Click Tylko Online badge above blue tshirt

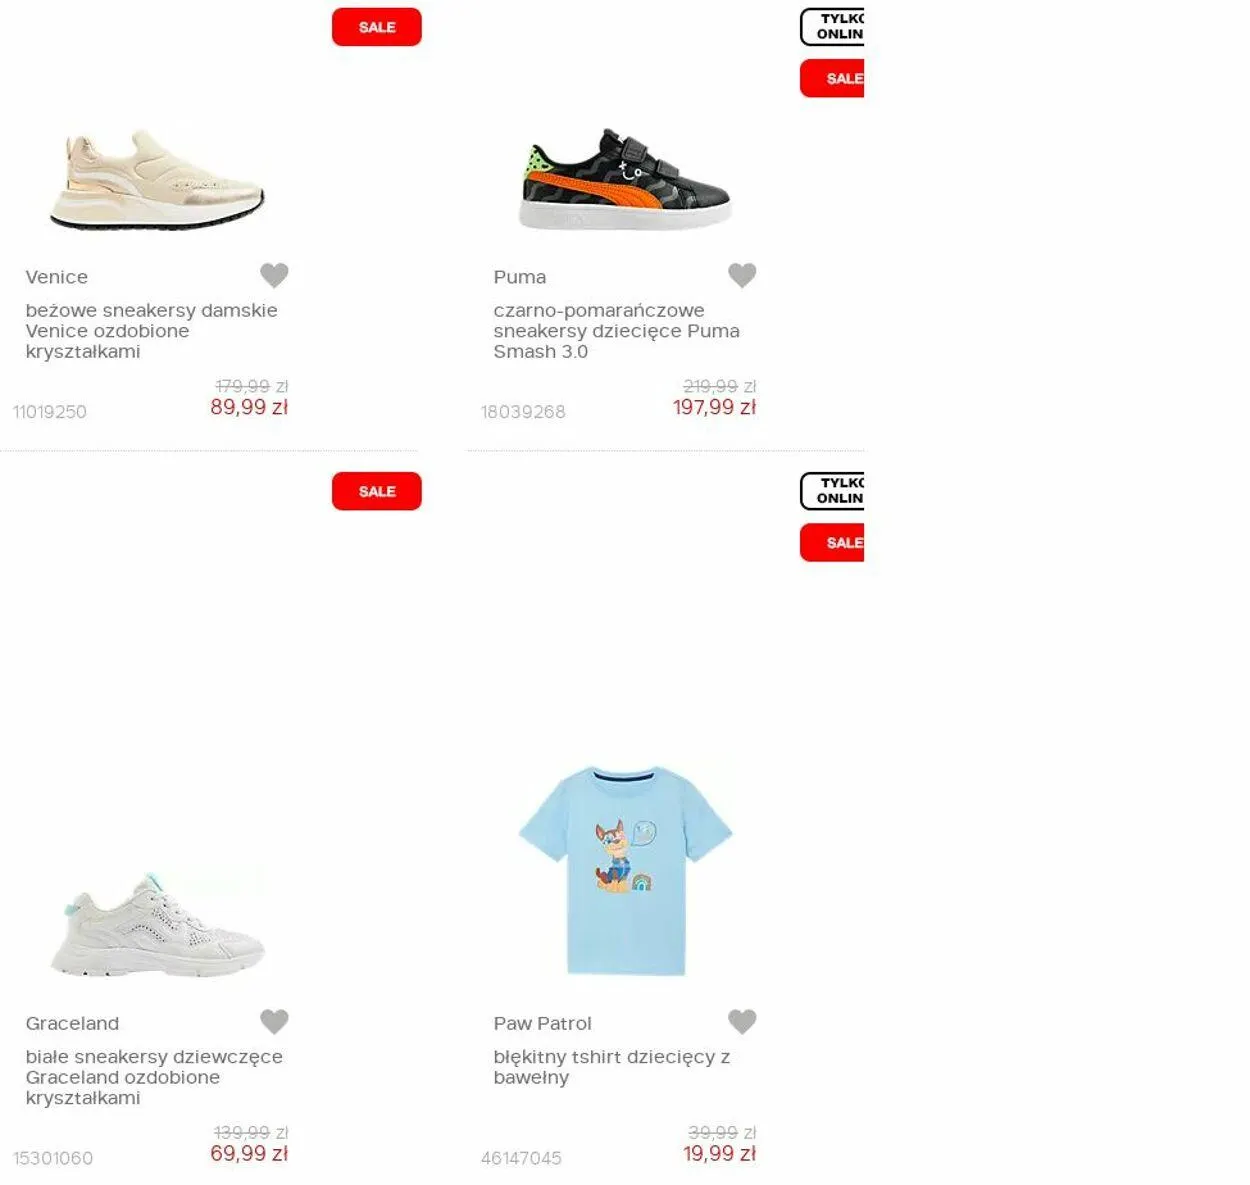[x=832, y=491]
